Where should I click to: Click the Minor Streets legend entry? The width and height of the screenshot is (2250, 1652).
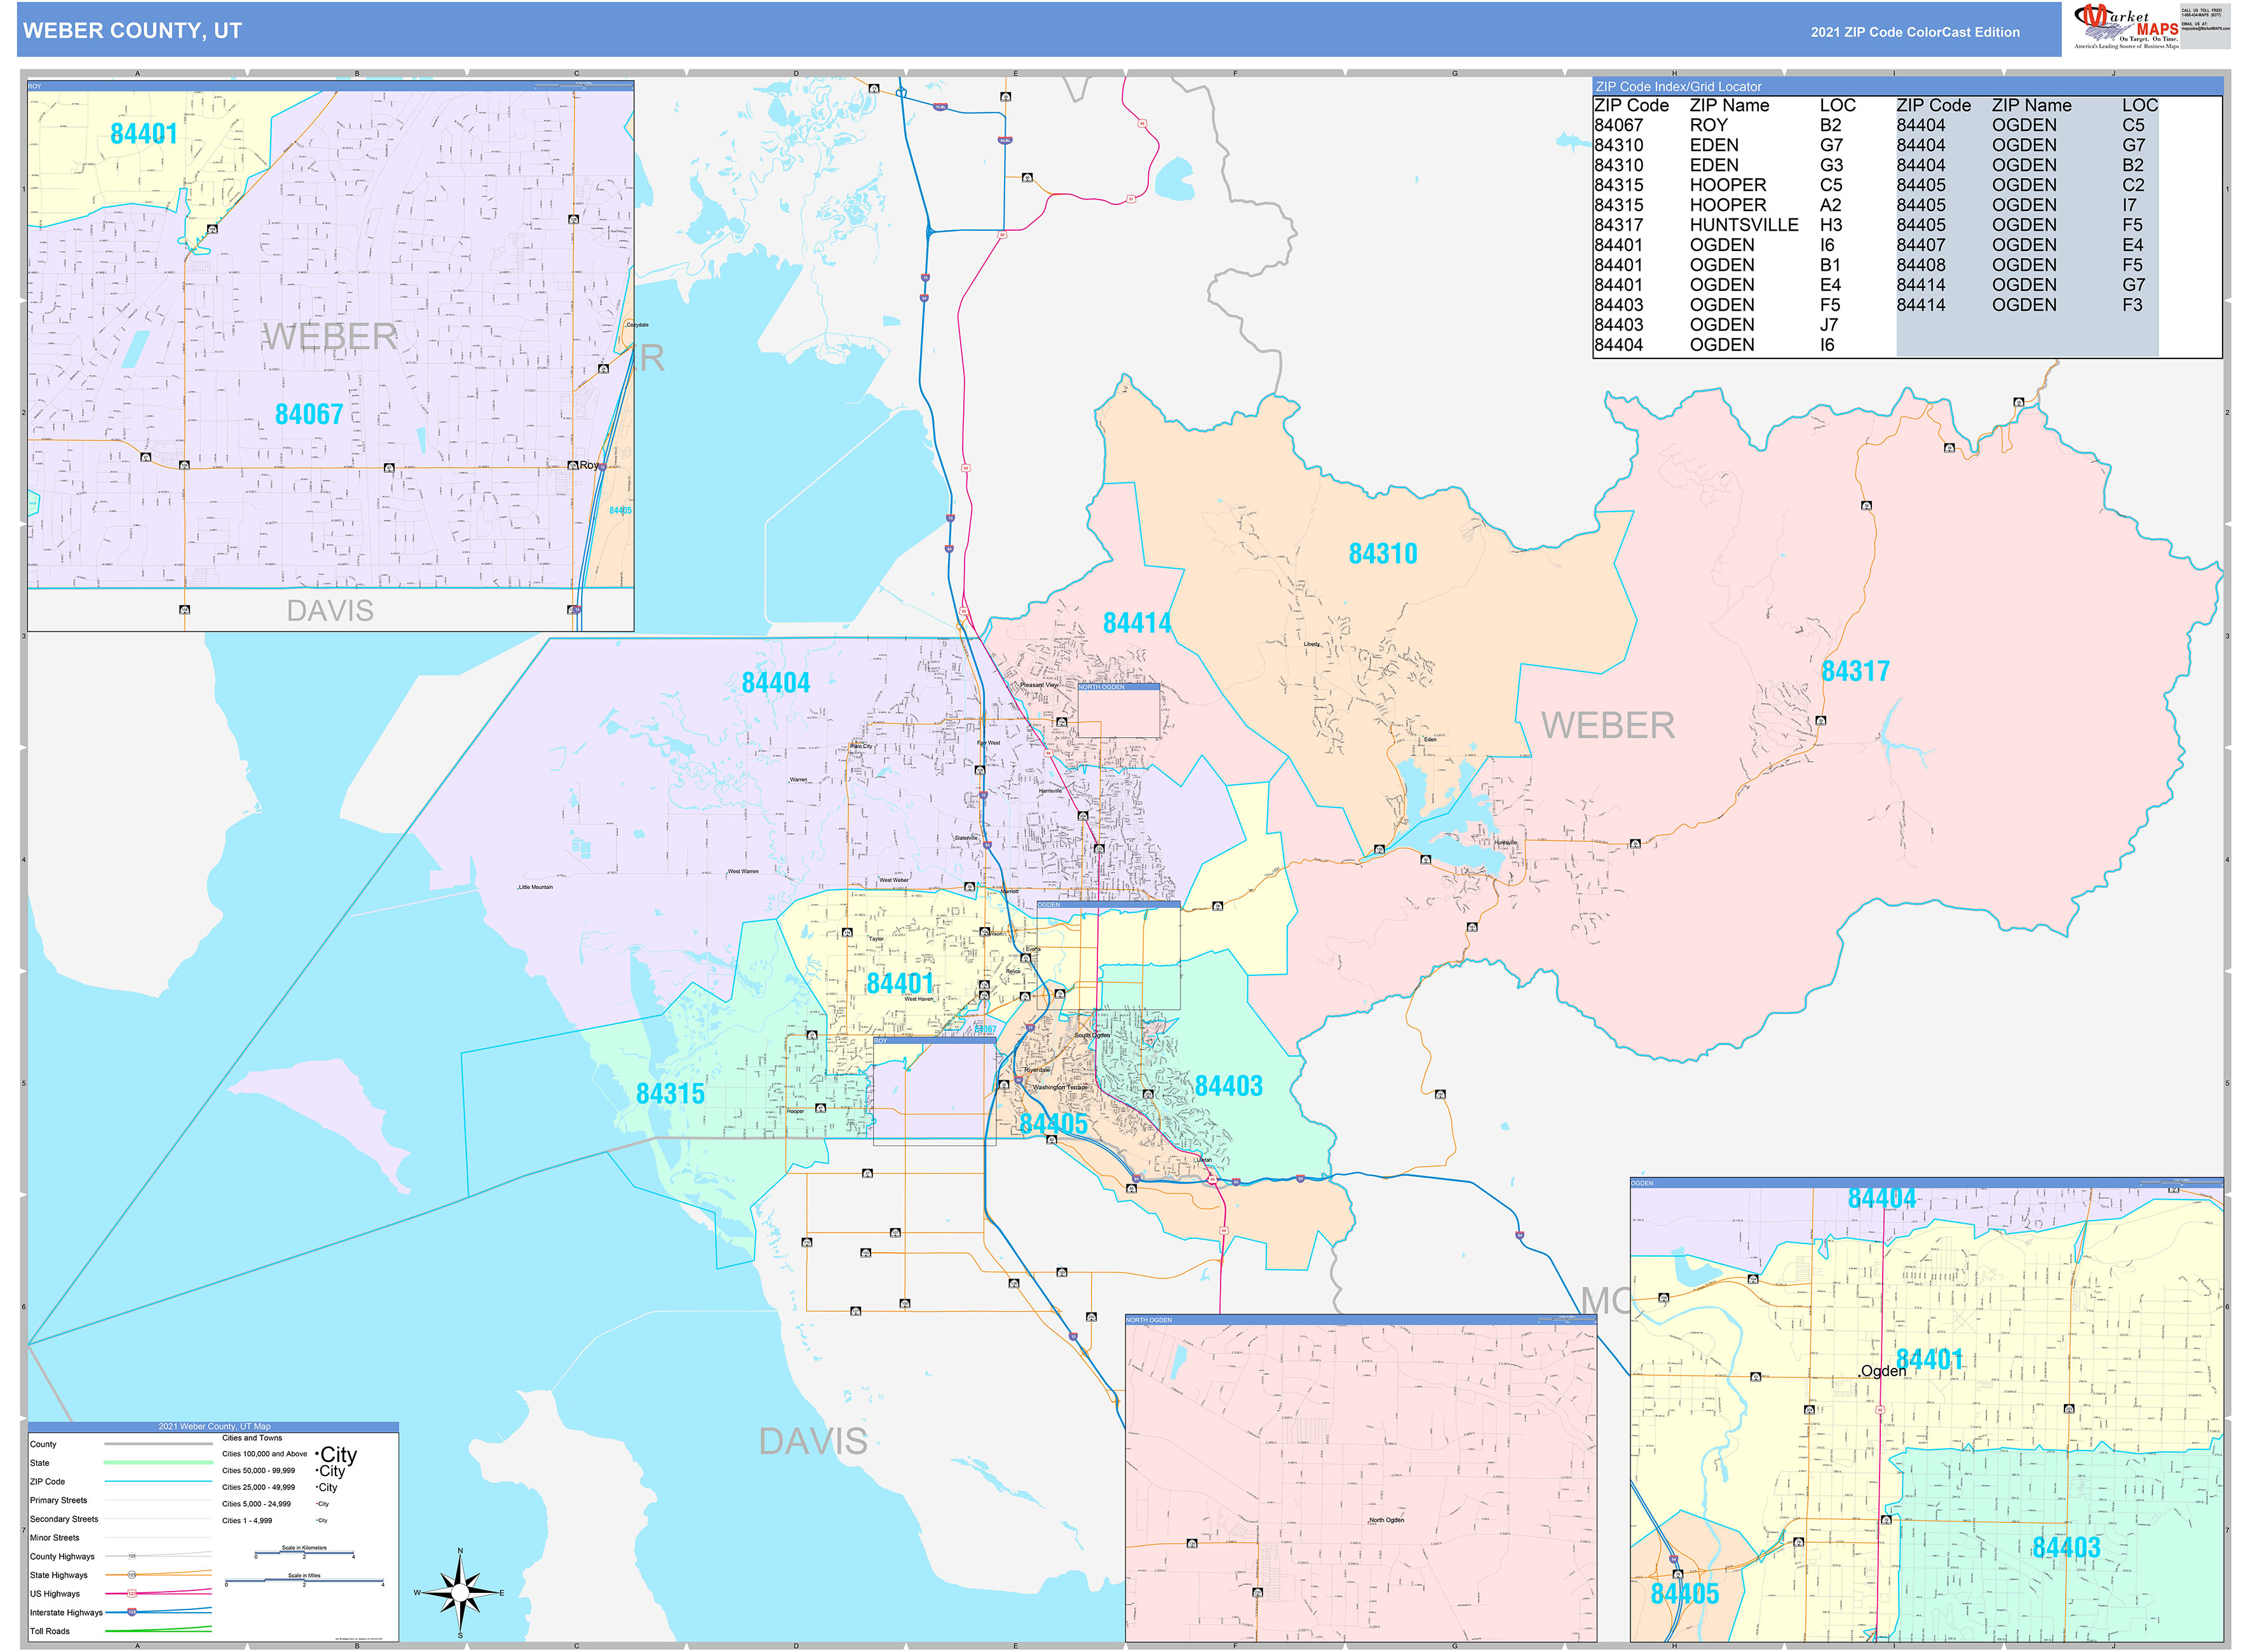pyautogui.click(x=54, y=1538)
